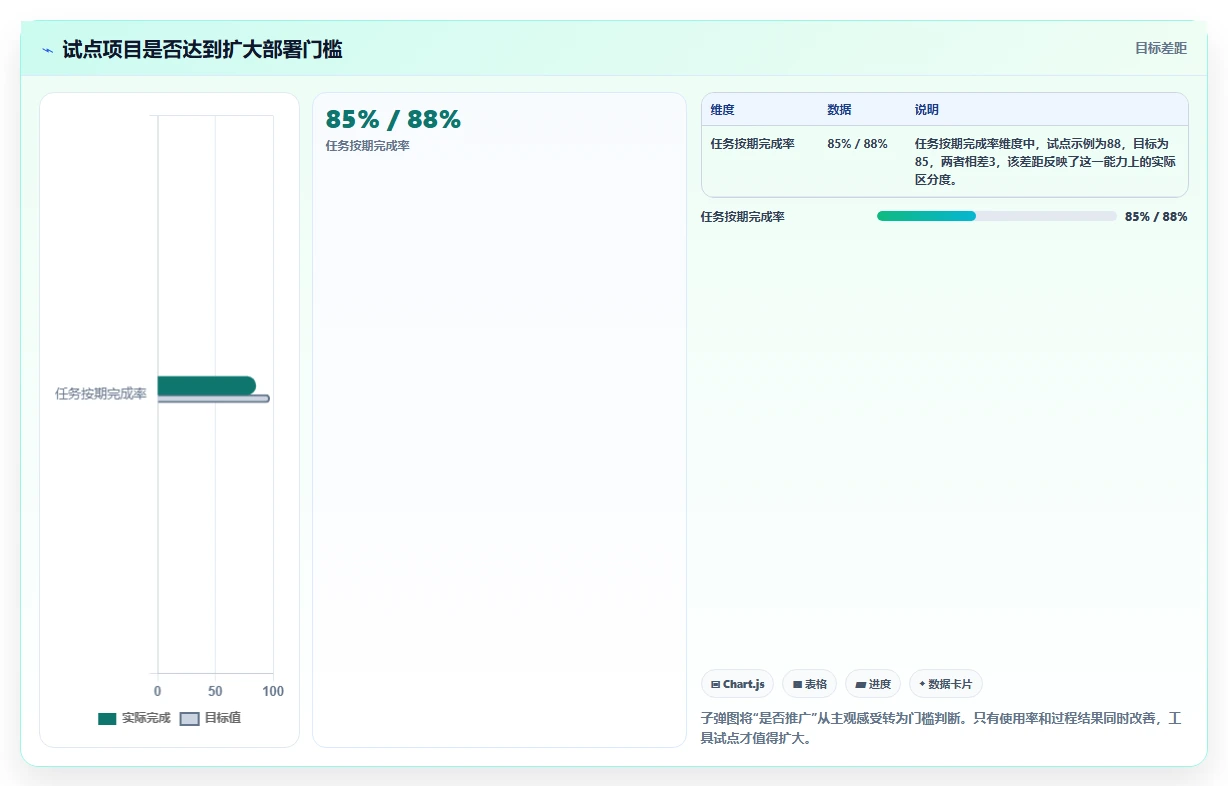Click the 任务按期完成率 progress bar
Screen dimensions: 1228x786
click(x=996, y=216)
